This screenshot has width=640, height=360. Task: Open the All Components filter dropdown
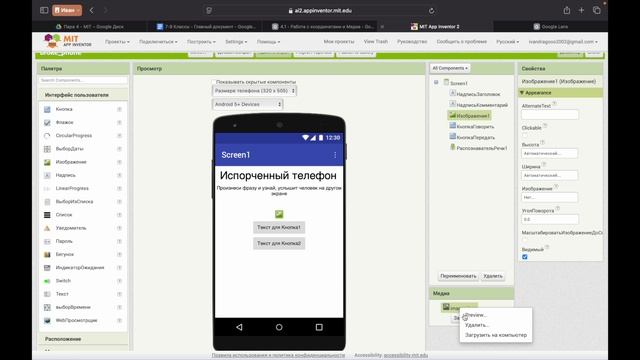coord(450,68)
